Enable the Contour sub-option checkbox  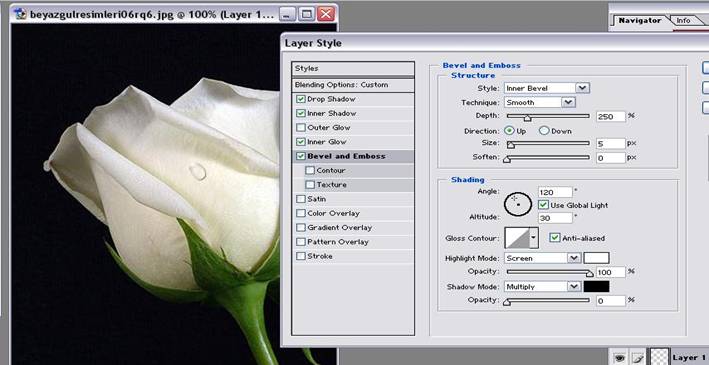[x=310, y=171]
